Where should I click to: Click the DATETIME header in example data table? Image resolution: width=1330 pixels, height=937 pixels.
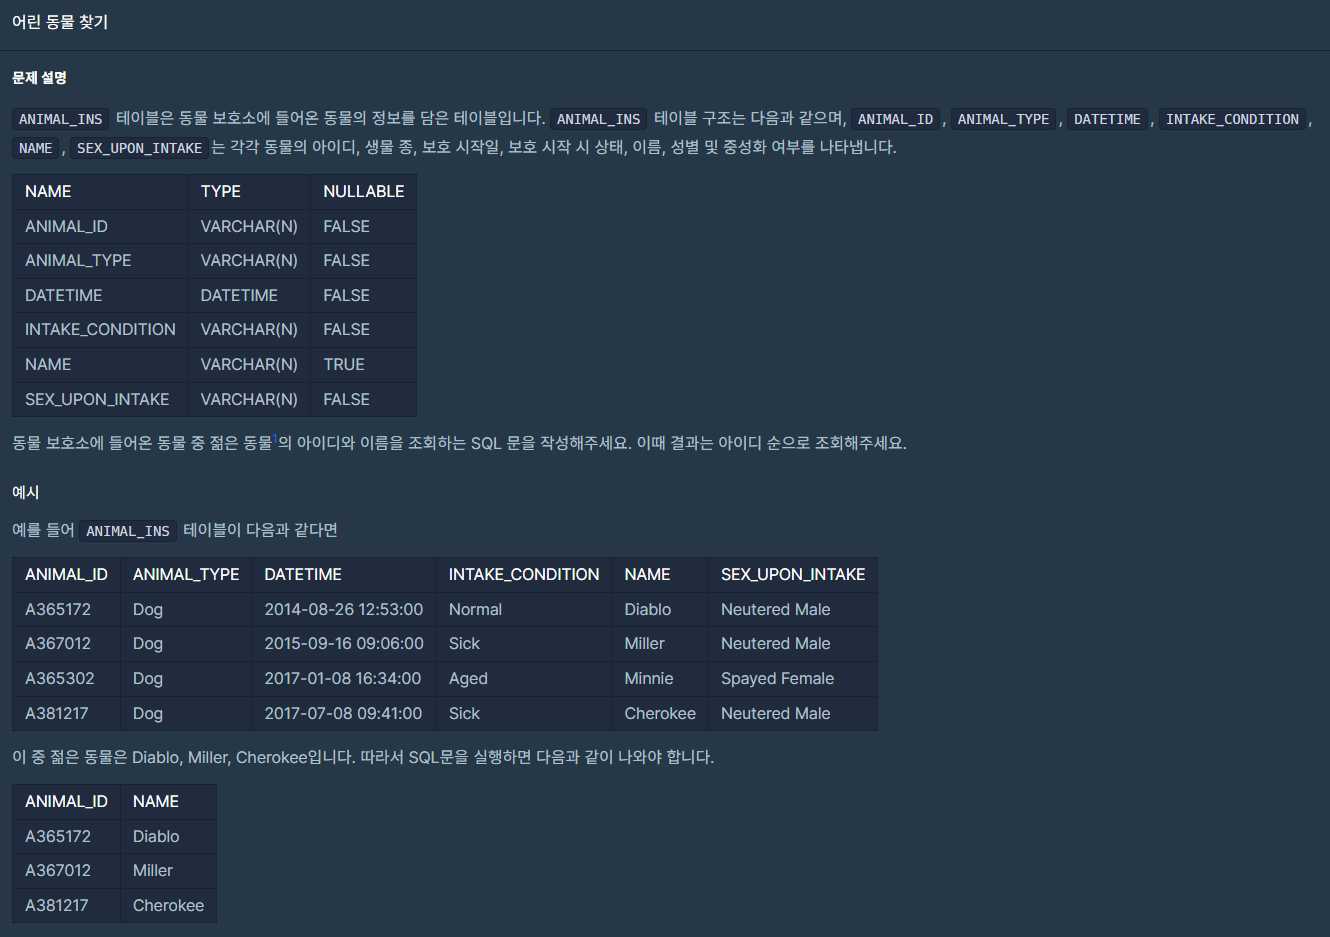coord(303,574)
